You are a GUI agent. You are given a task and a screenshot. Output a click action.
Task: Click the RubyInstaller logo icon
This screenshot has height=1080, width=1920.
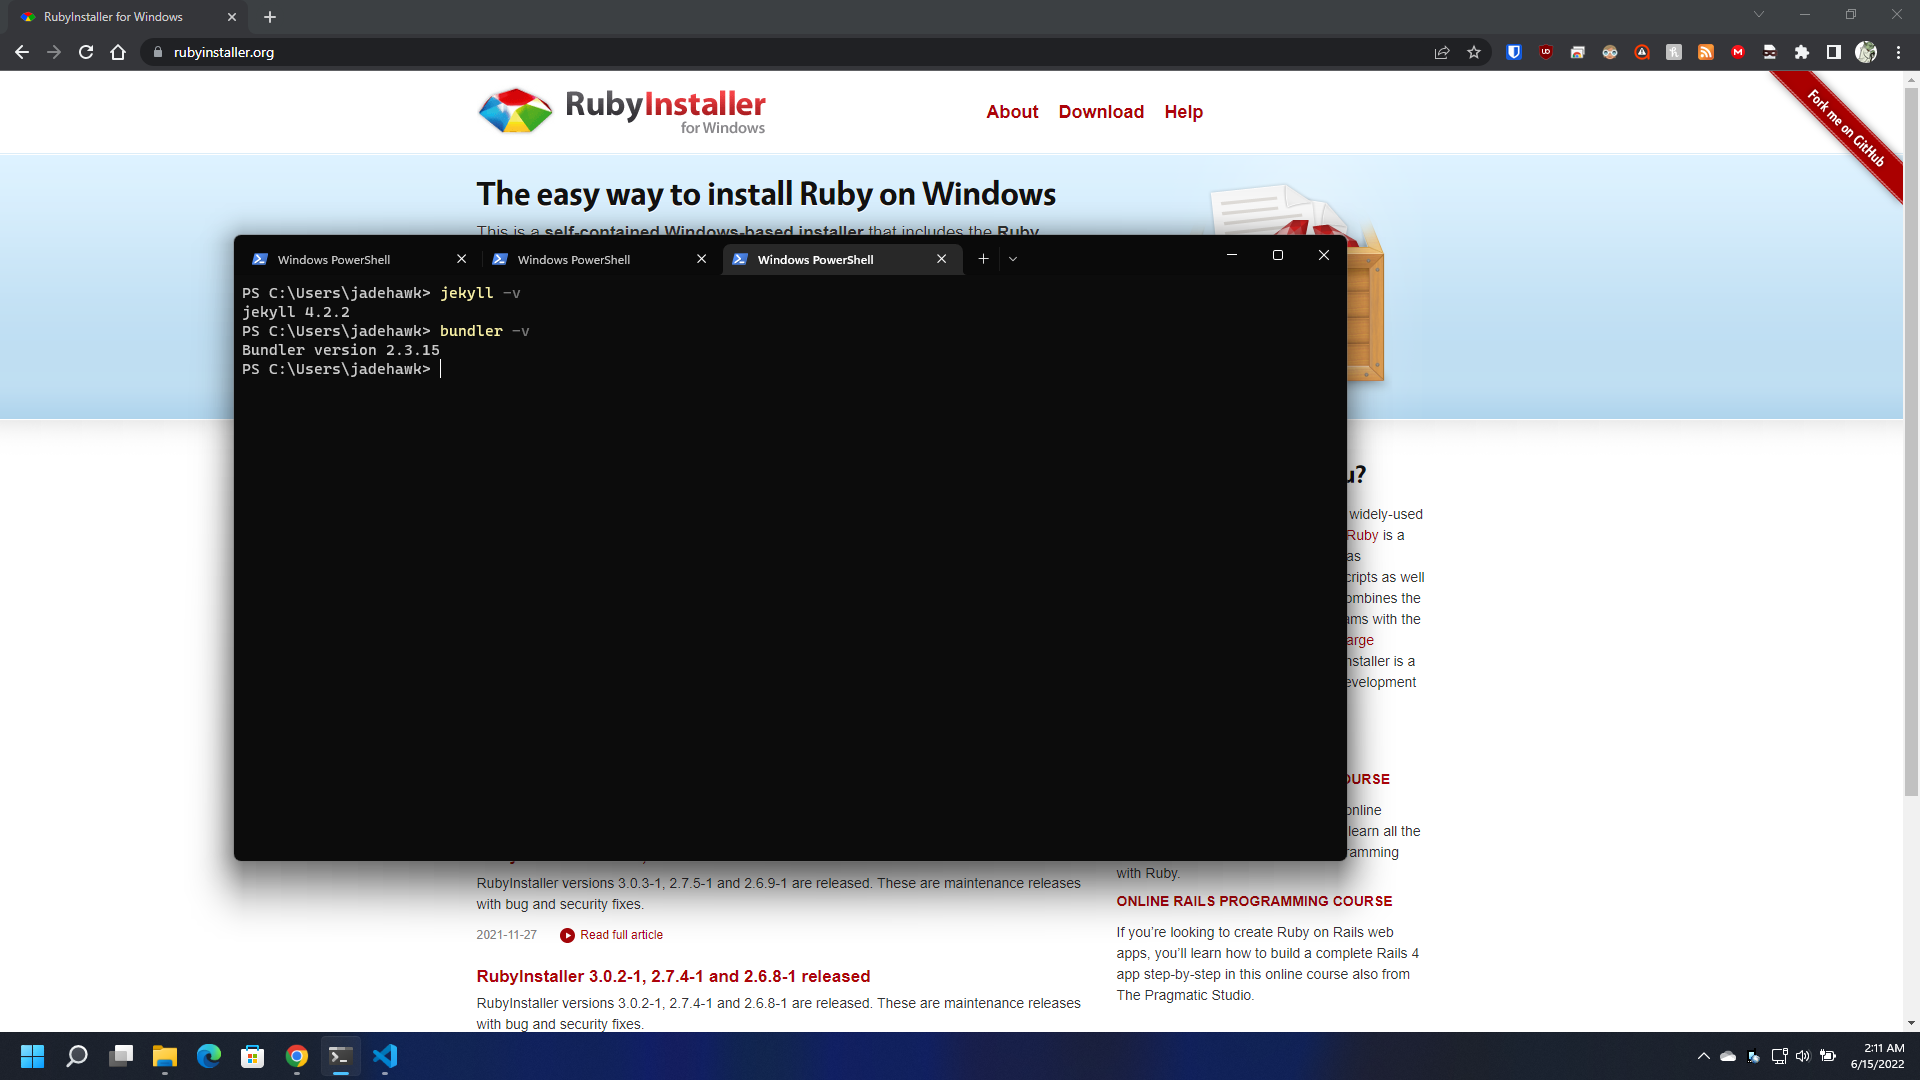point(514,111)
